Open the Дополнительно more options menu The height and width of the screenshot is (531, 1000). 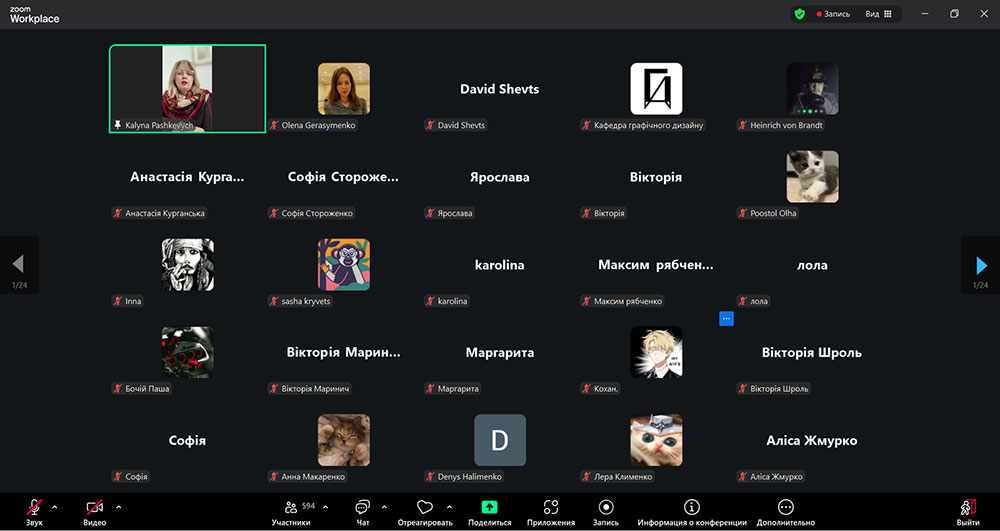pyautogui.click(x=786, y=508)
